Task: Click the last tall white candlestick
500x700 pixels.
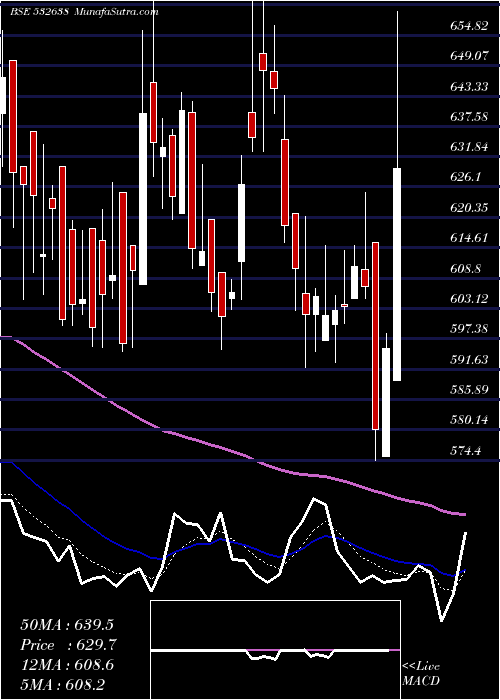Action: coord(397,275)
